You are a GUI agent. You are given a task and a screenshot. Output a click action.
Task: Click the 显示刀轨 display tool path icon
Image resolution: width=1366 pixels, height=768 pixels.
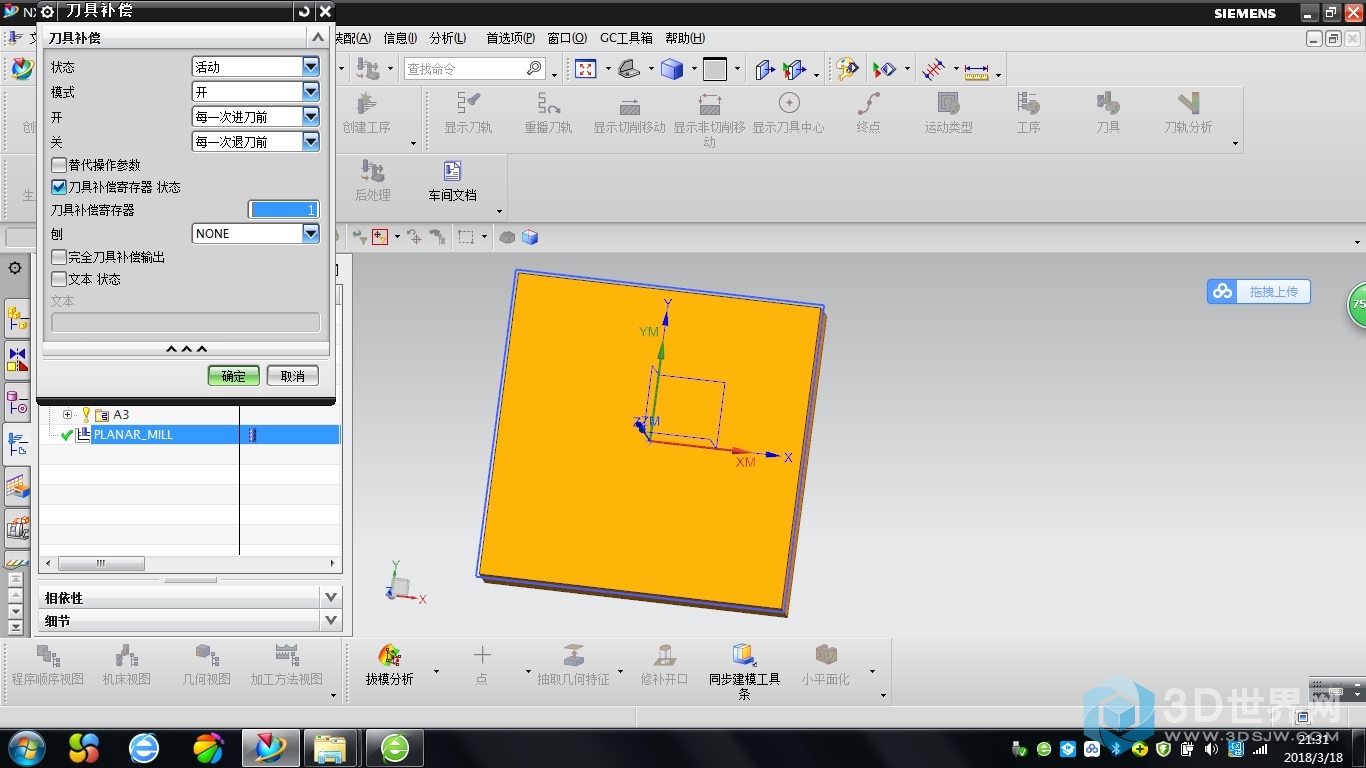tap(468, 103)
